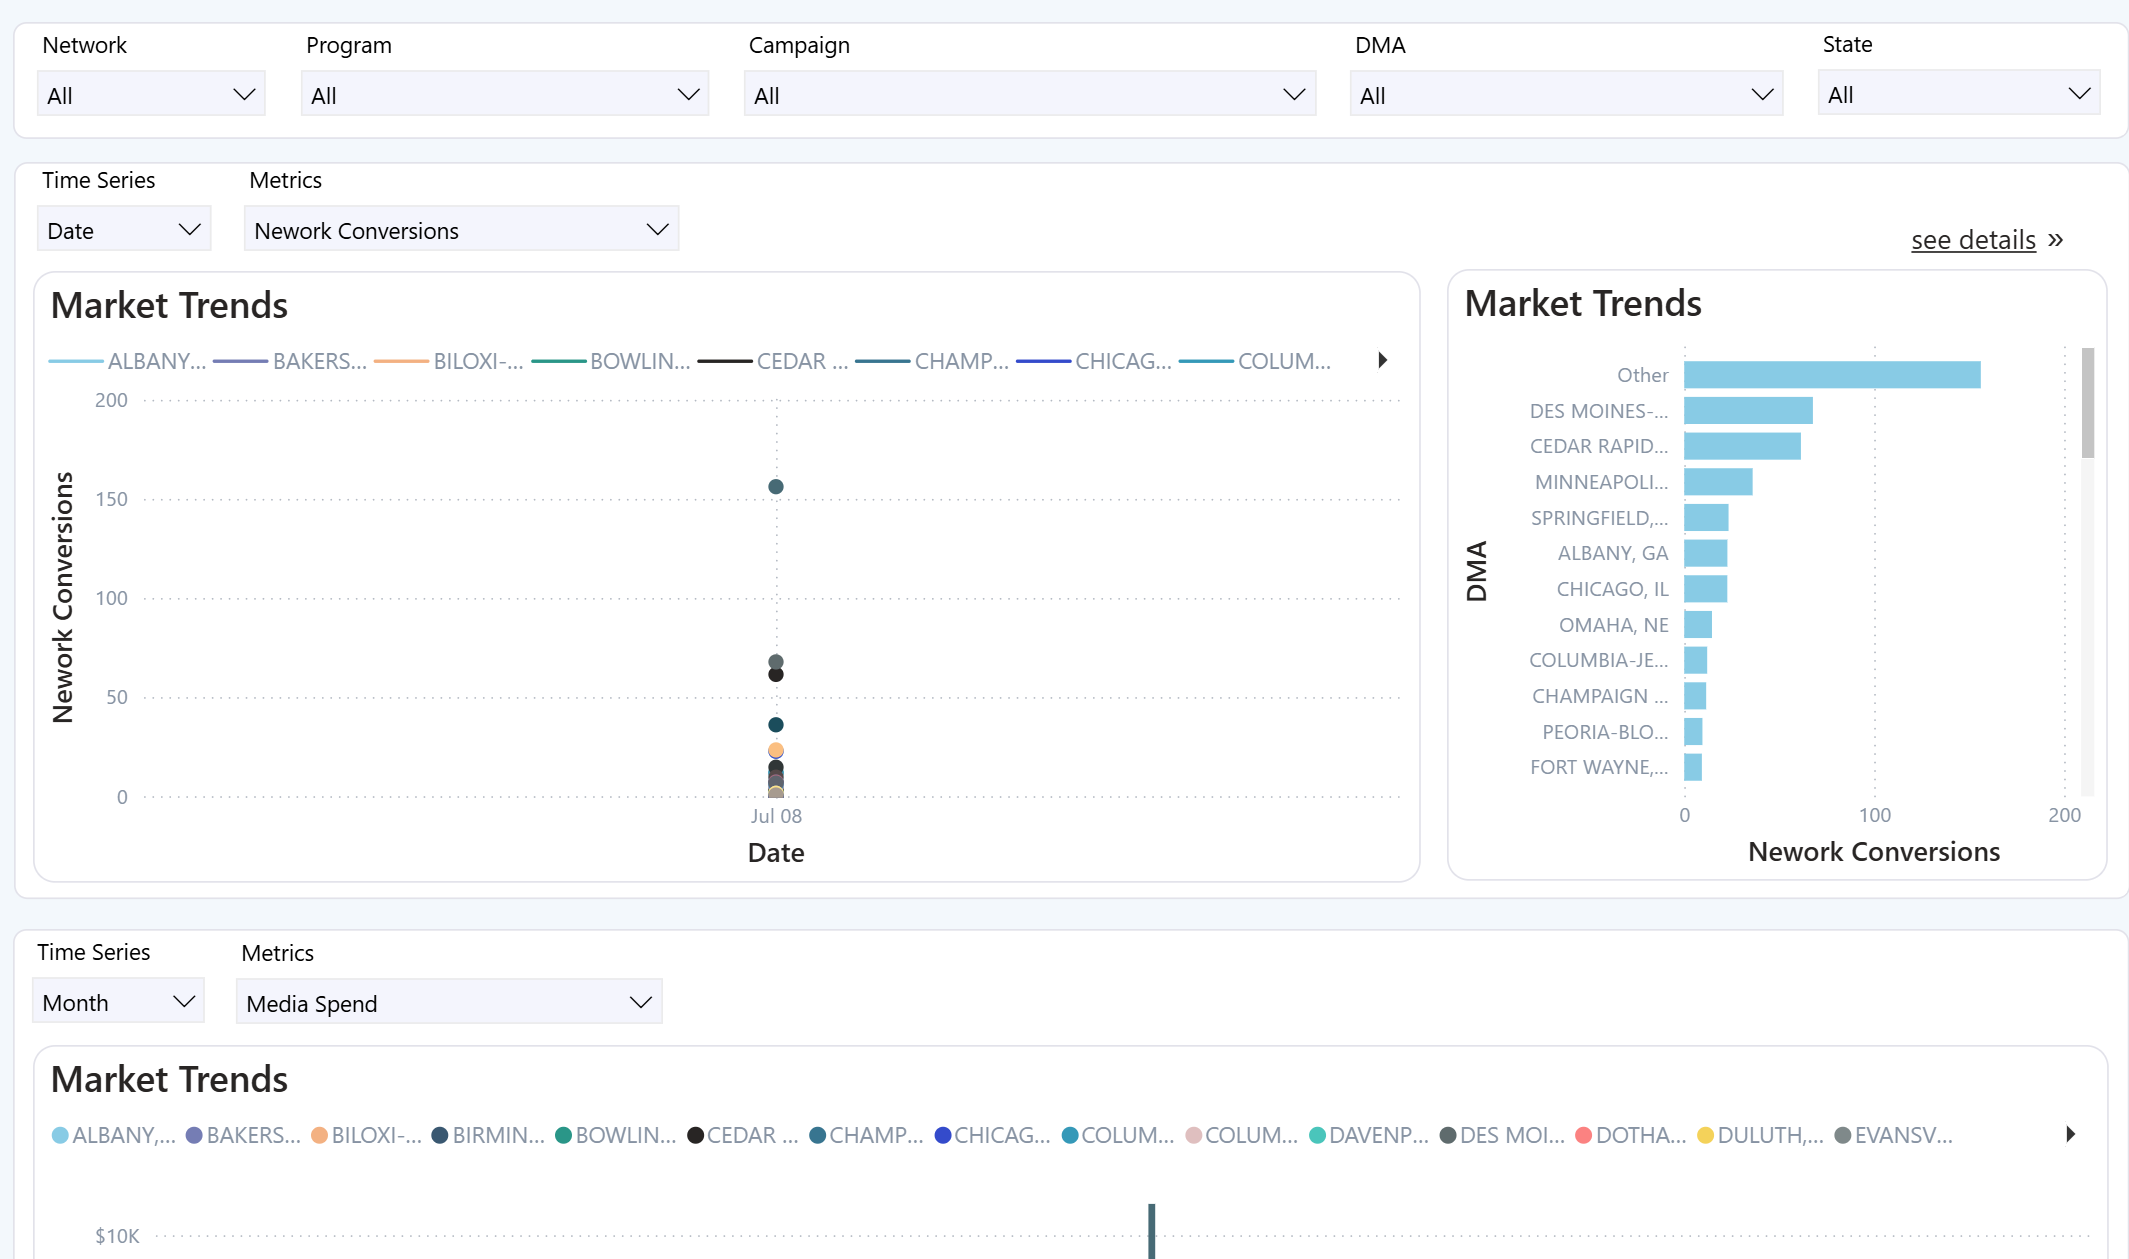This screenshot has height=1259, width=2129.
Task: Click the double chevron beside see details
Action: click(2056, 240)
